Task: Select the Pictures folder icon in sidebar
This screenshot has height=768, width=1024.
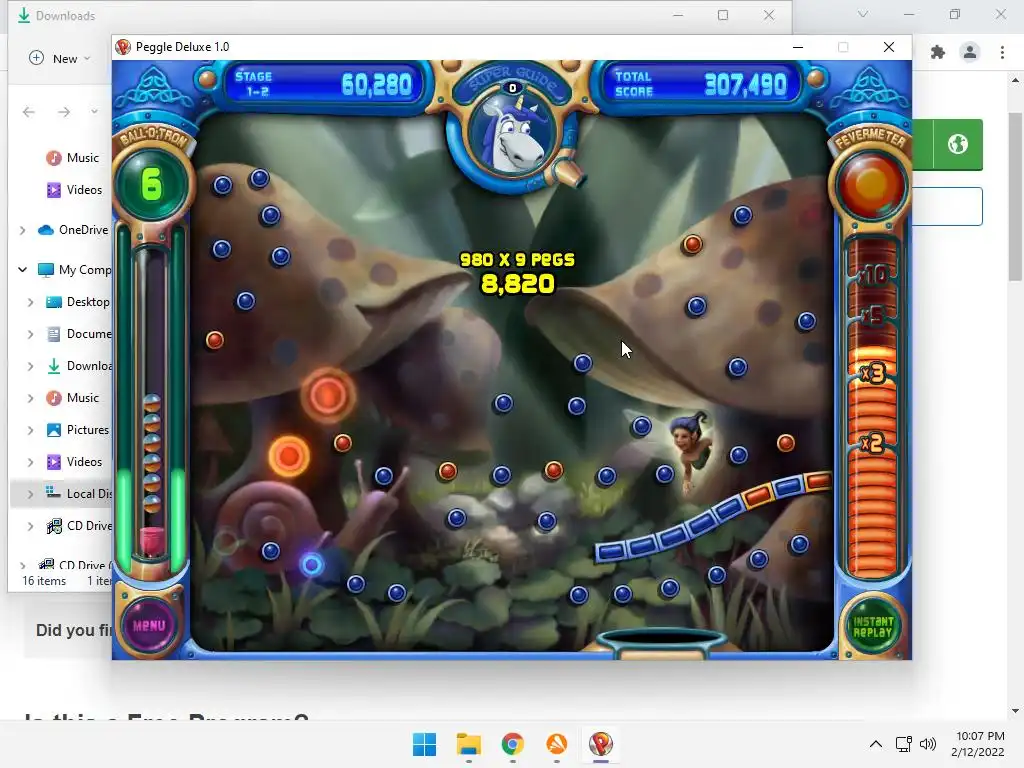Action: (54, 430)
